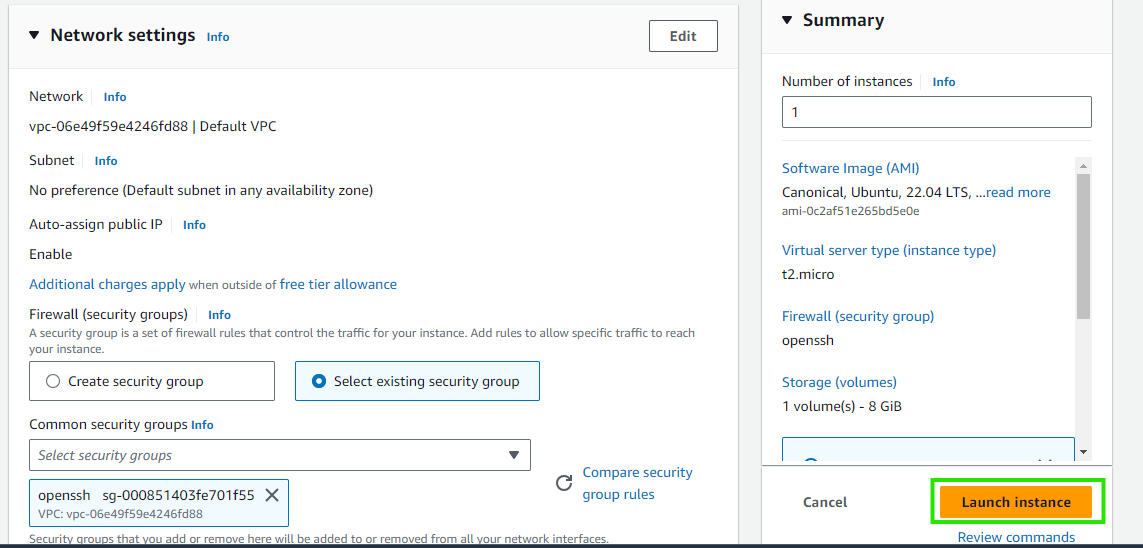Open Storage (volumes) summary link
This screenshot has width=1143, height=548.
click(839, 382)
